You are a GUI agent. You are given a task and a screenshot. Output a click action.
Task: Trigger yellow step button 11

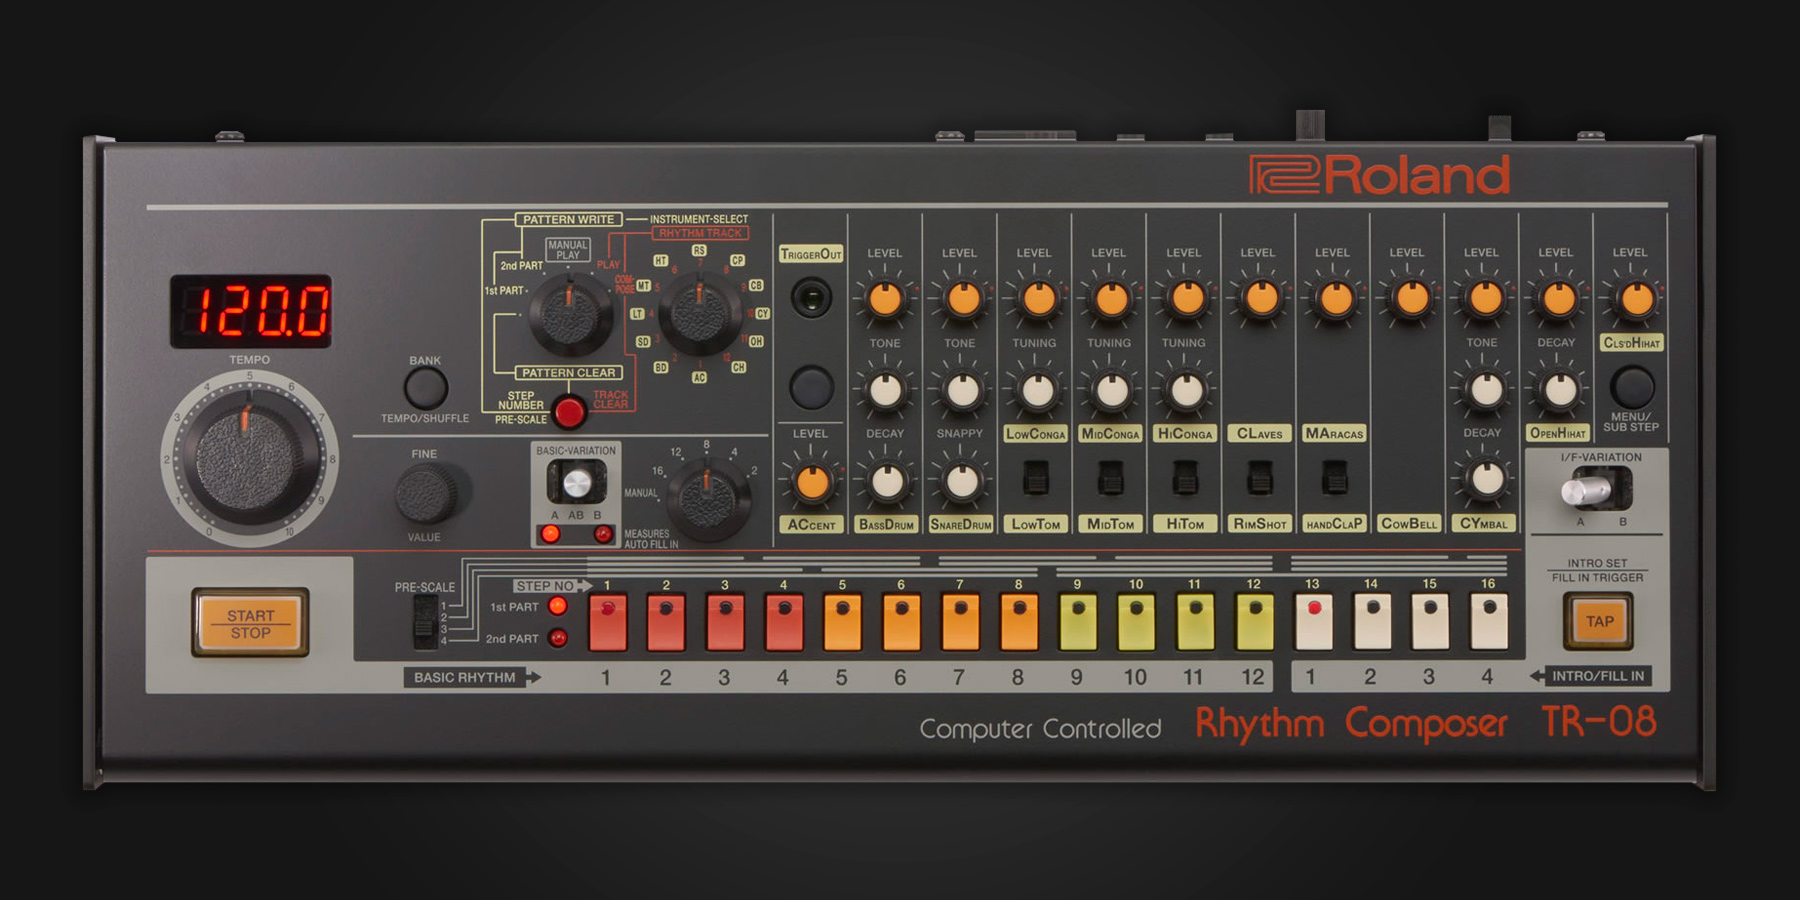click(1195, 621)
